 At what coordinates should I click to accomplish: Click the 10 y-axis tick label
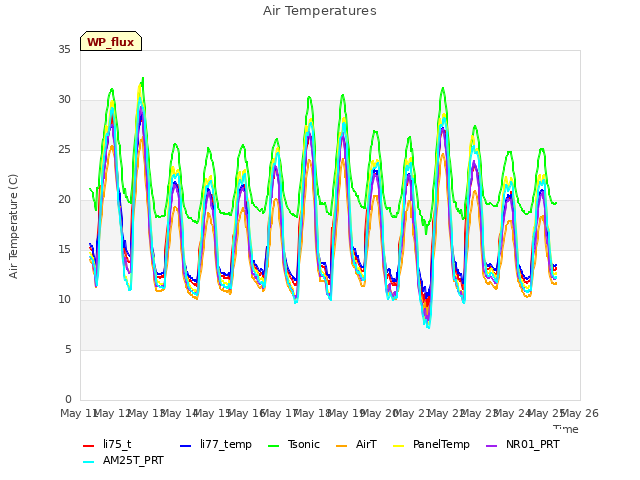click(x=64, y=299)
